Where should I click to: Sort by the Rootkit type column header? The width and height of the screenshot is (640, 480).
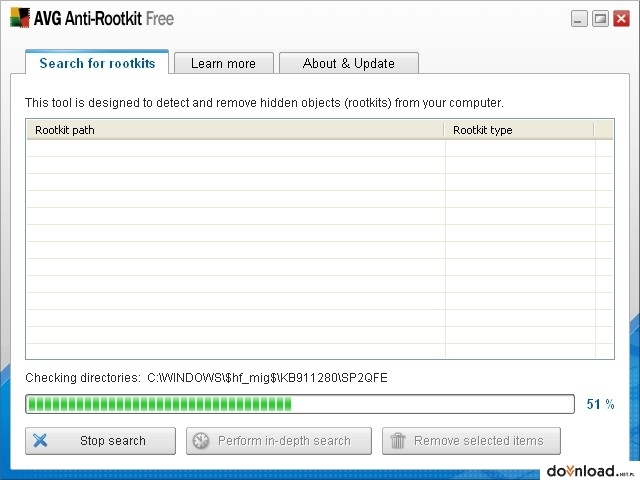(x=520, y=130)
